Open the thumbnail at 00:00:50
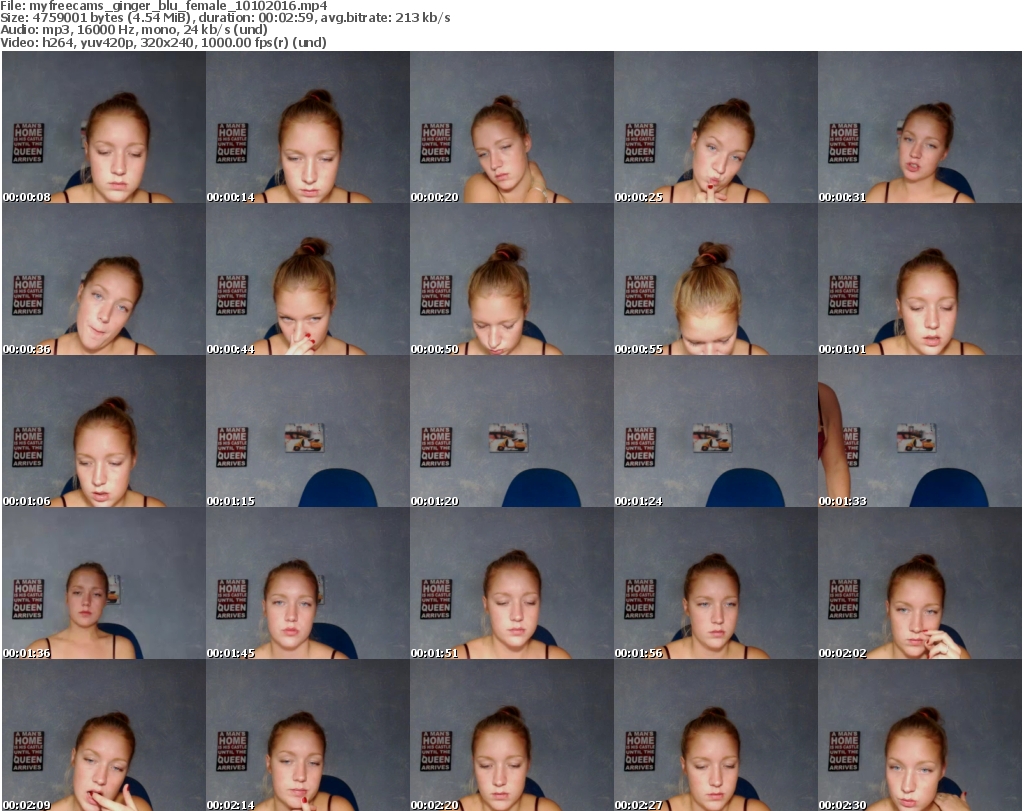The height and width of the screenshot is (811, 1024). 511,279
